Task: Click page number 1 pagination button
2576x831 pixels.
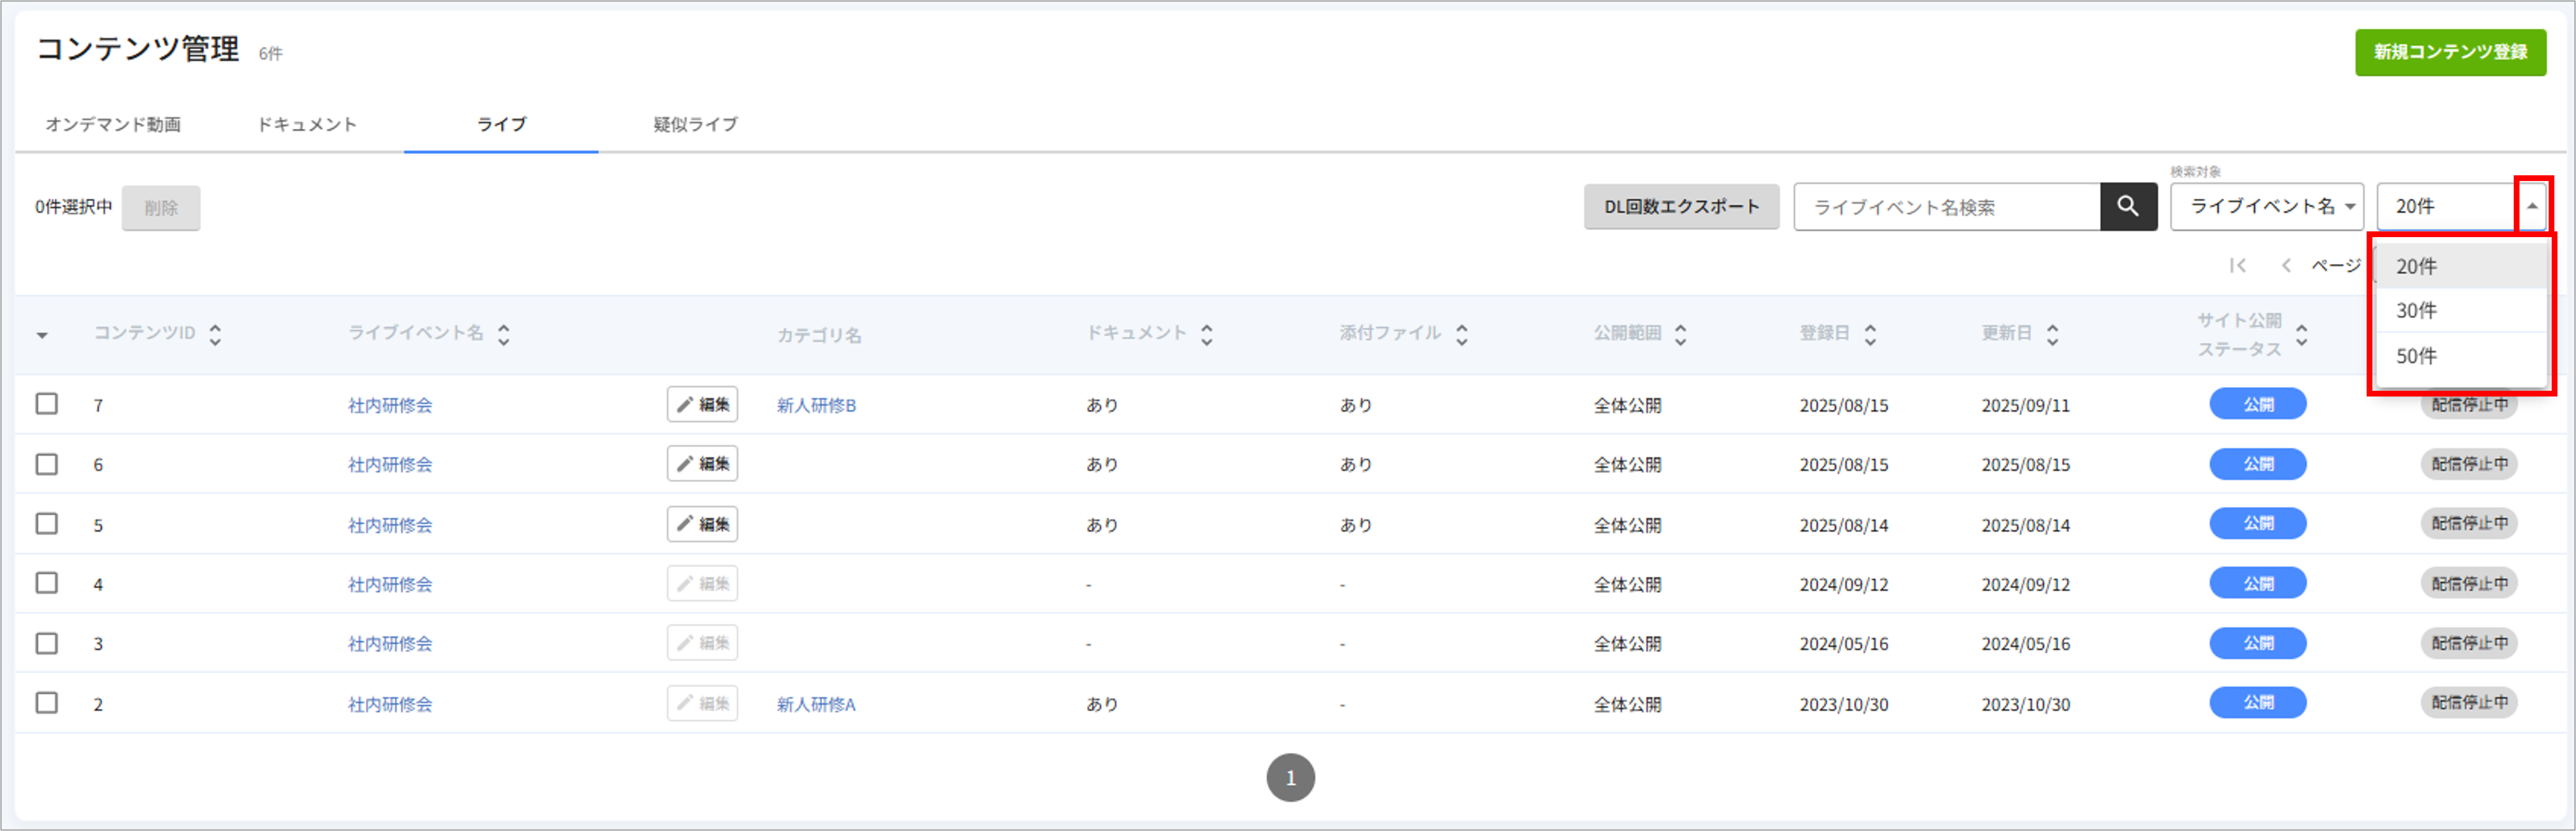Action: tap(1290, 777)
